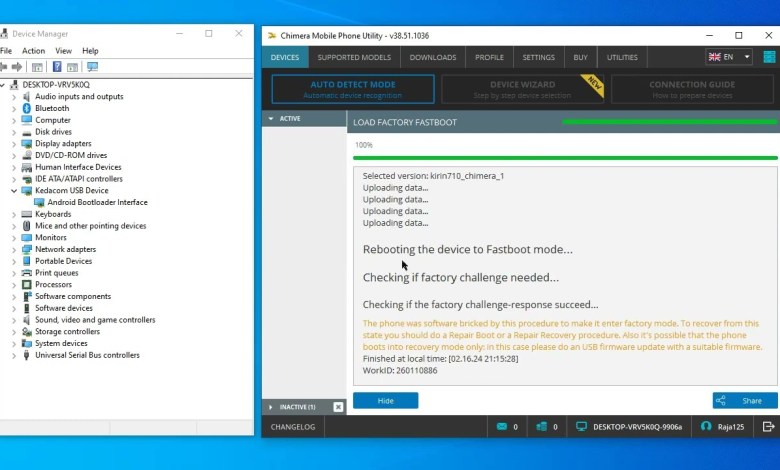Image resolution: width=780 pixels, height=470 pixels.
Task: Click the Android Bootloader Interface device icon
Action: [x=39, y=202]
